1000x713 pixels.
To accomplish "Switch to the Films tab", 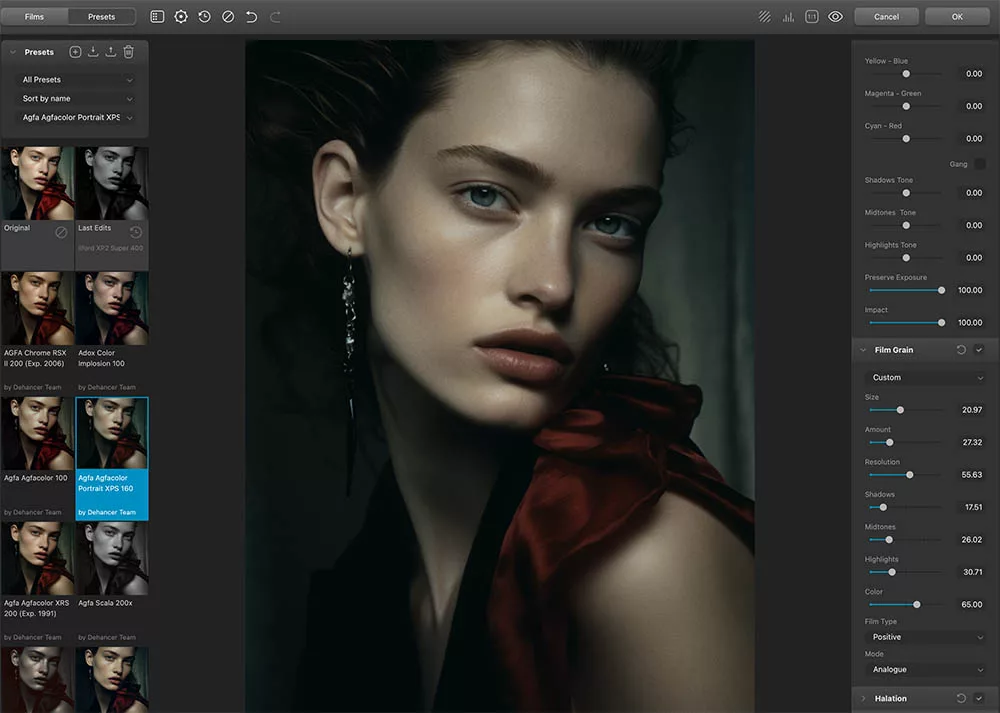I will [34, 16].
